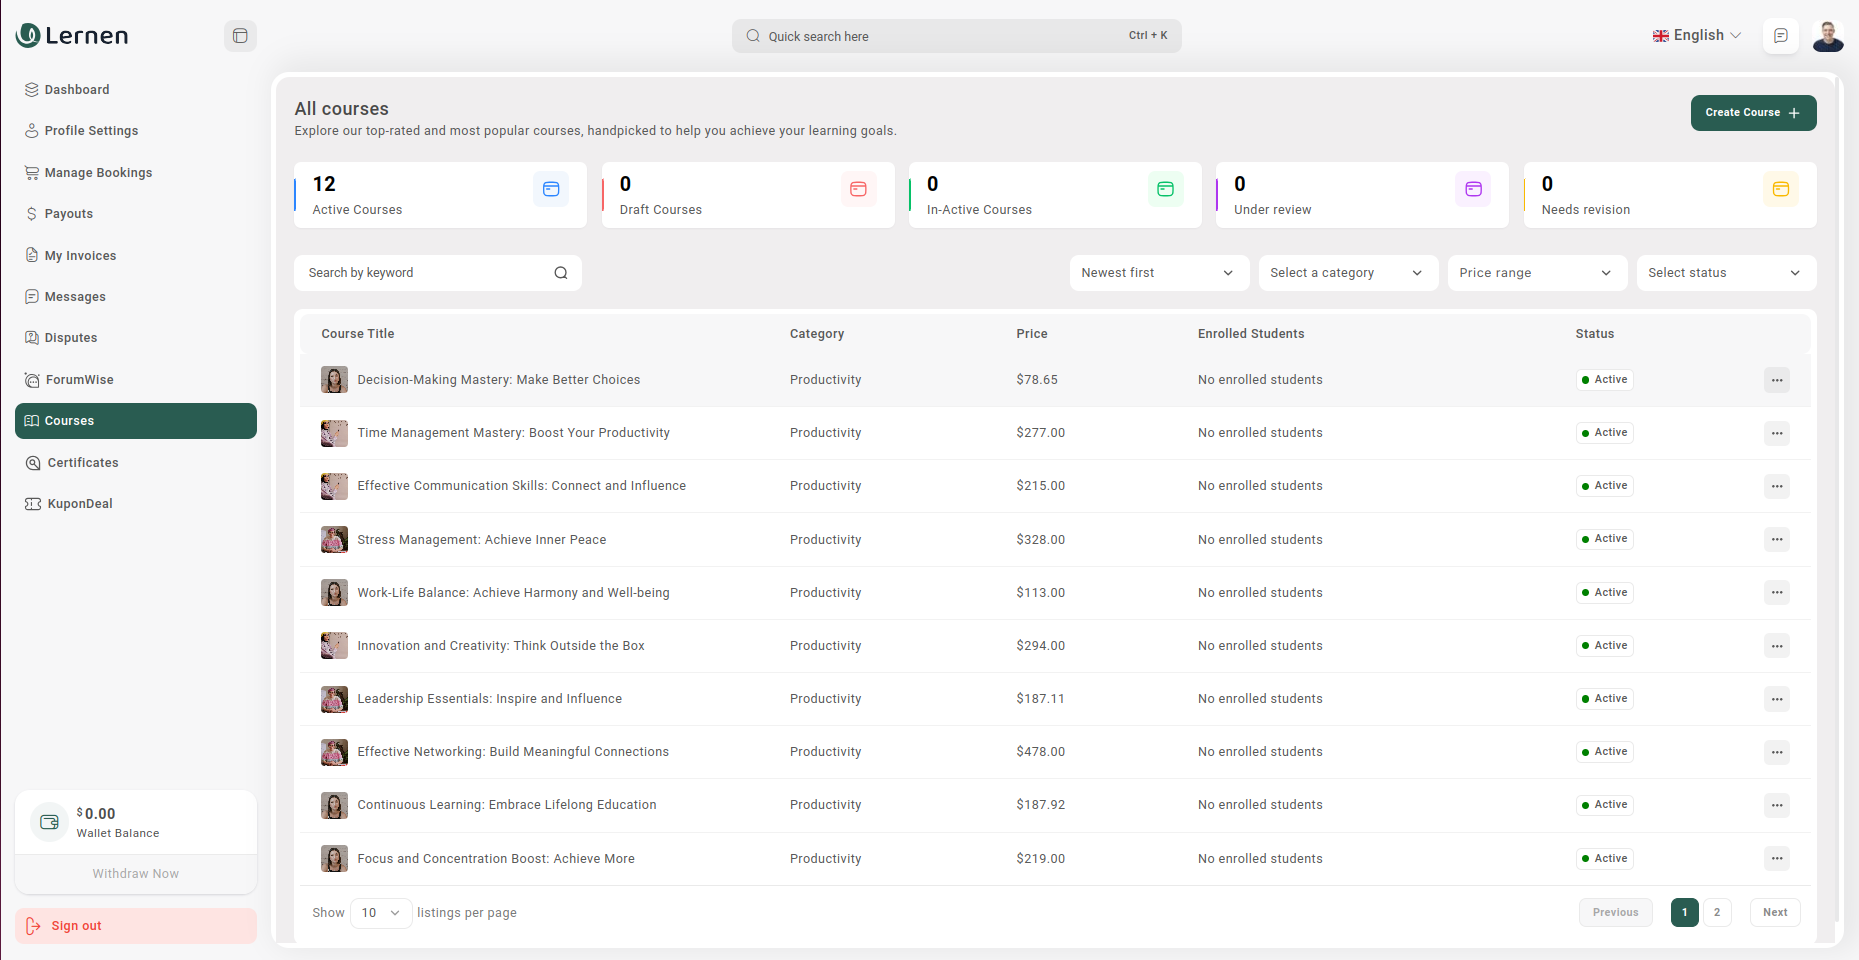Image resolution: width=1859 pixels, height=960 pixels.
Task: Go to Certificates in the sidebar
Action: [83, 463]
